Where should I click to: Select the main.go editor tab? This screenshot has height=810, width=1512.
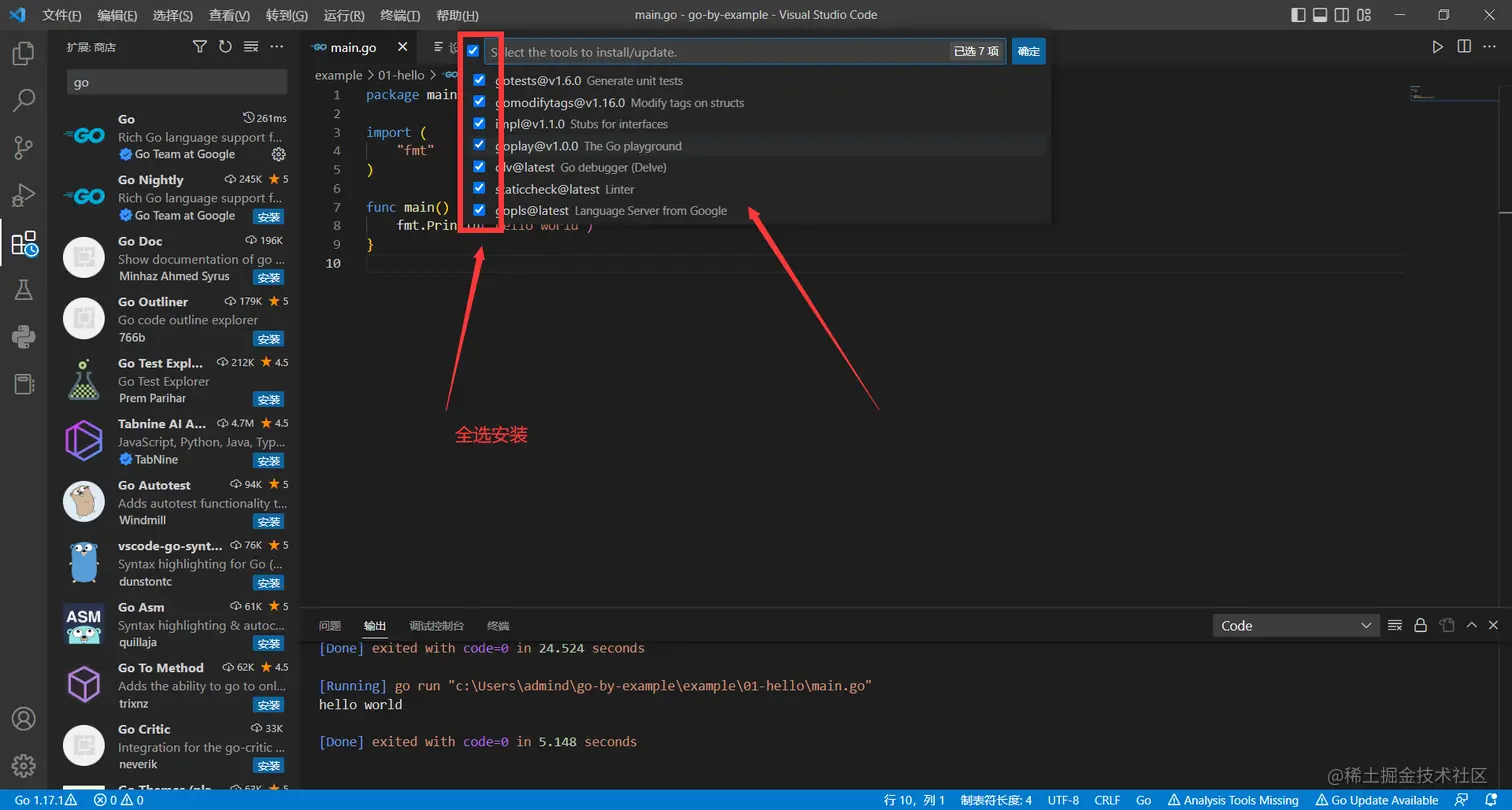coord(358,47)
